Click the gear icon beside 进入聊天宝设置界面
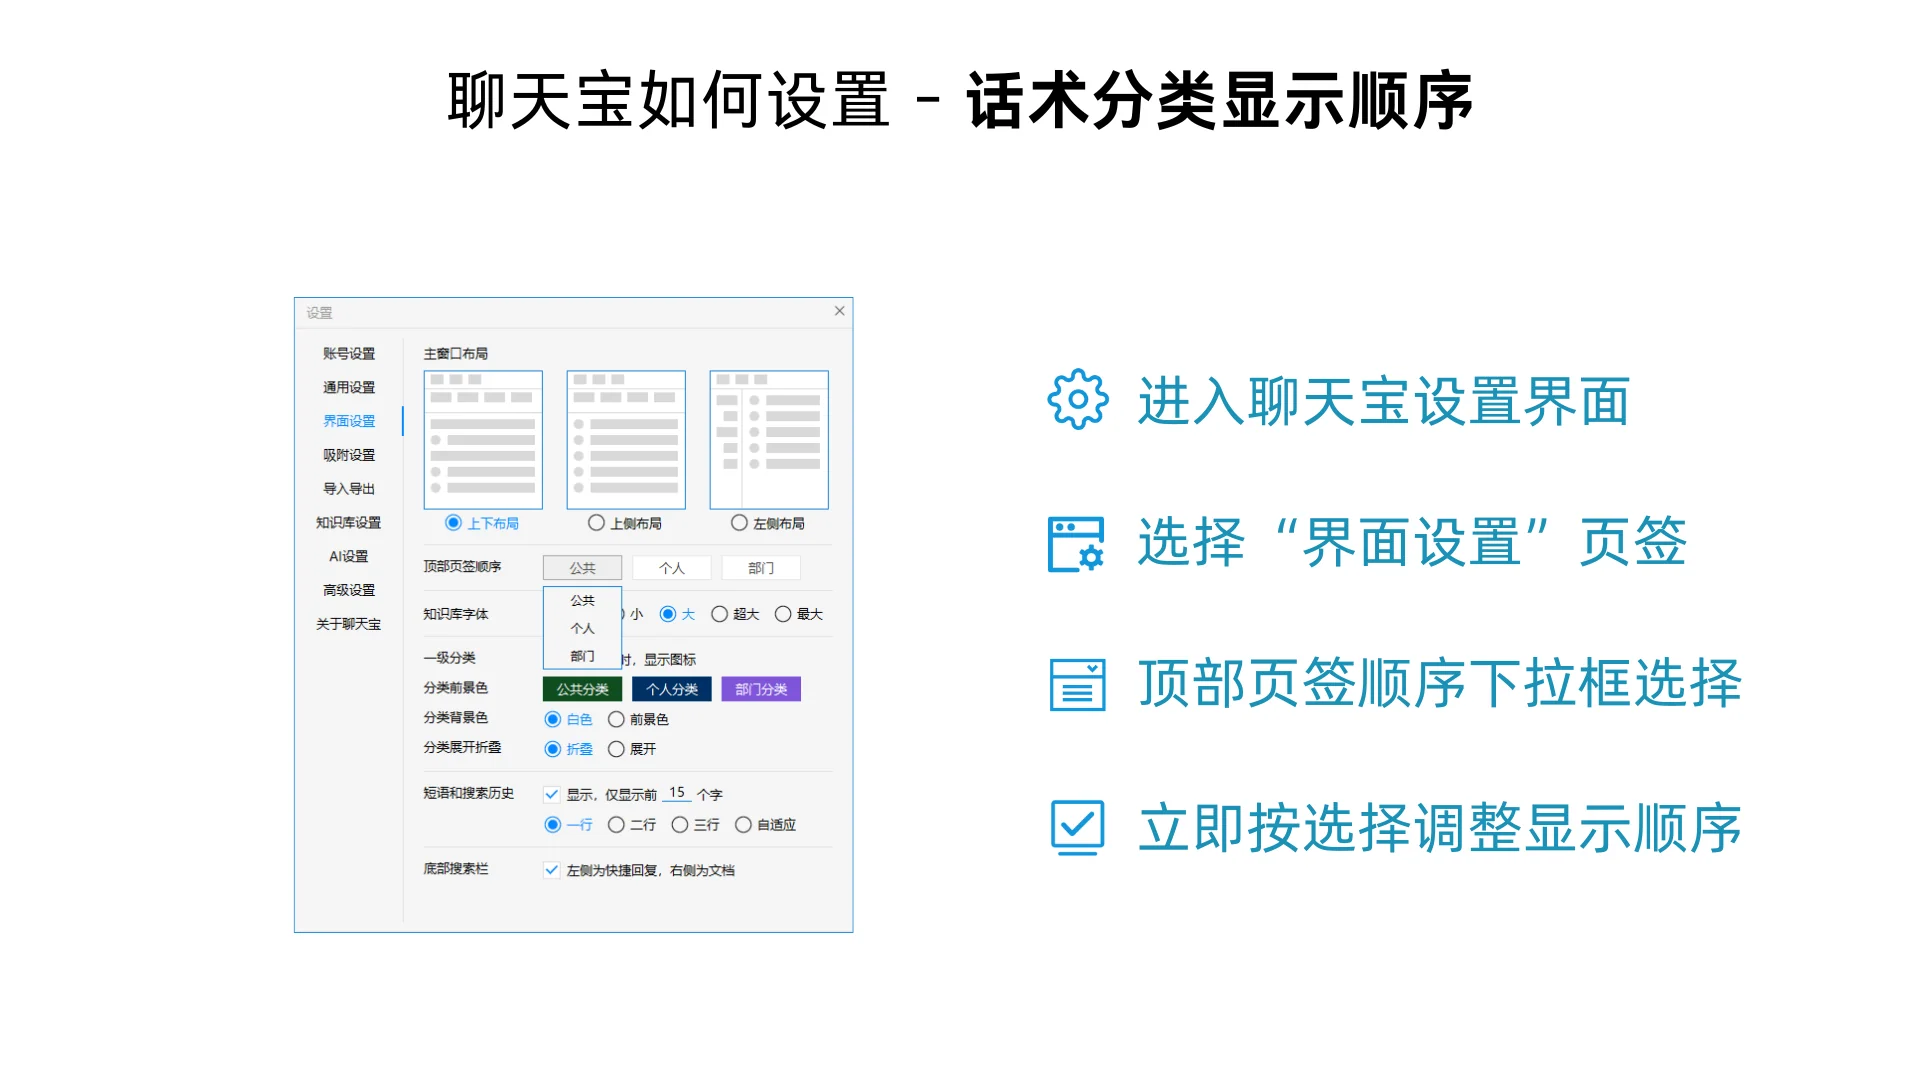 pyautogui.click(x=1077, y=400)
